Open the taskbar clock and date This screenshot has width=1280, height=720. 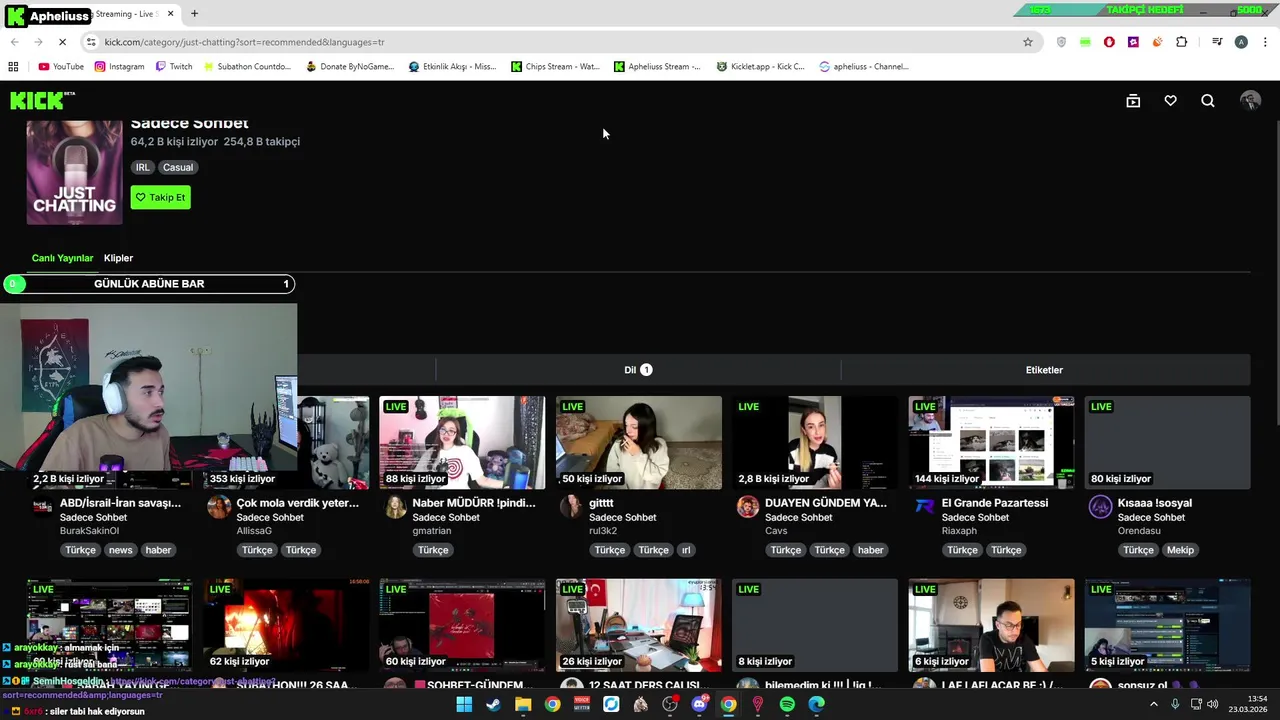click(x=1250, y=704)
